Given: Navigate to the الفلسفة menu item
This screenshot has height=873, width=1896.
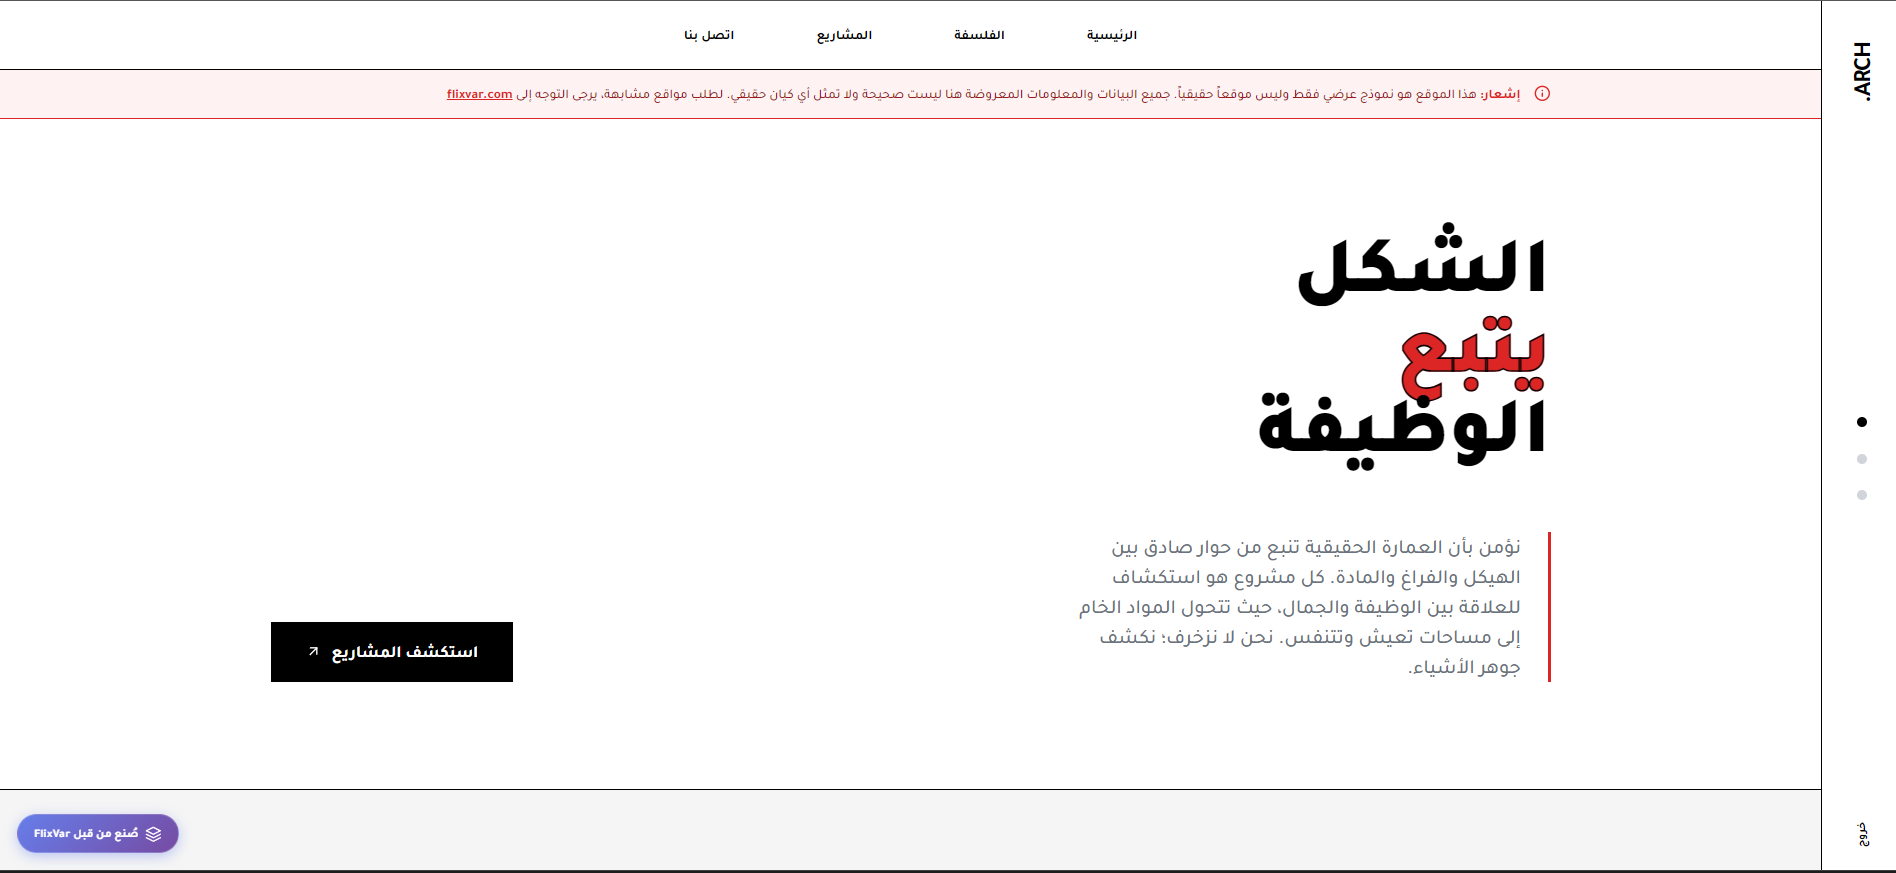Looking at the screenshot, I should [x=978, y=35].
